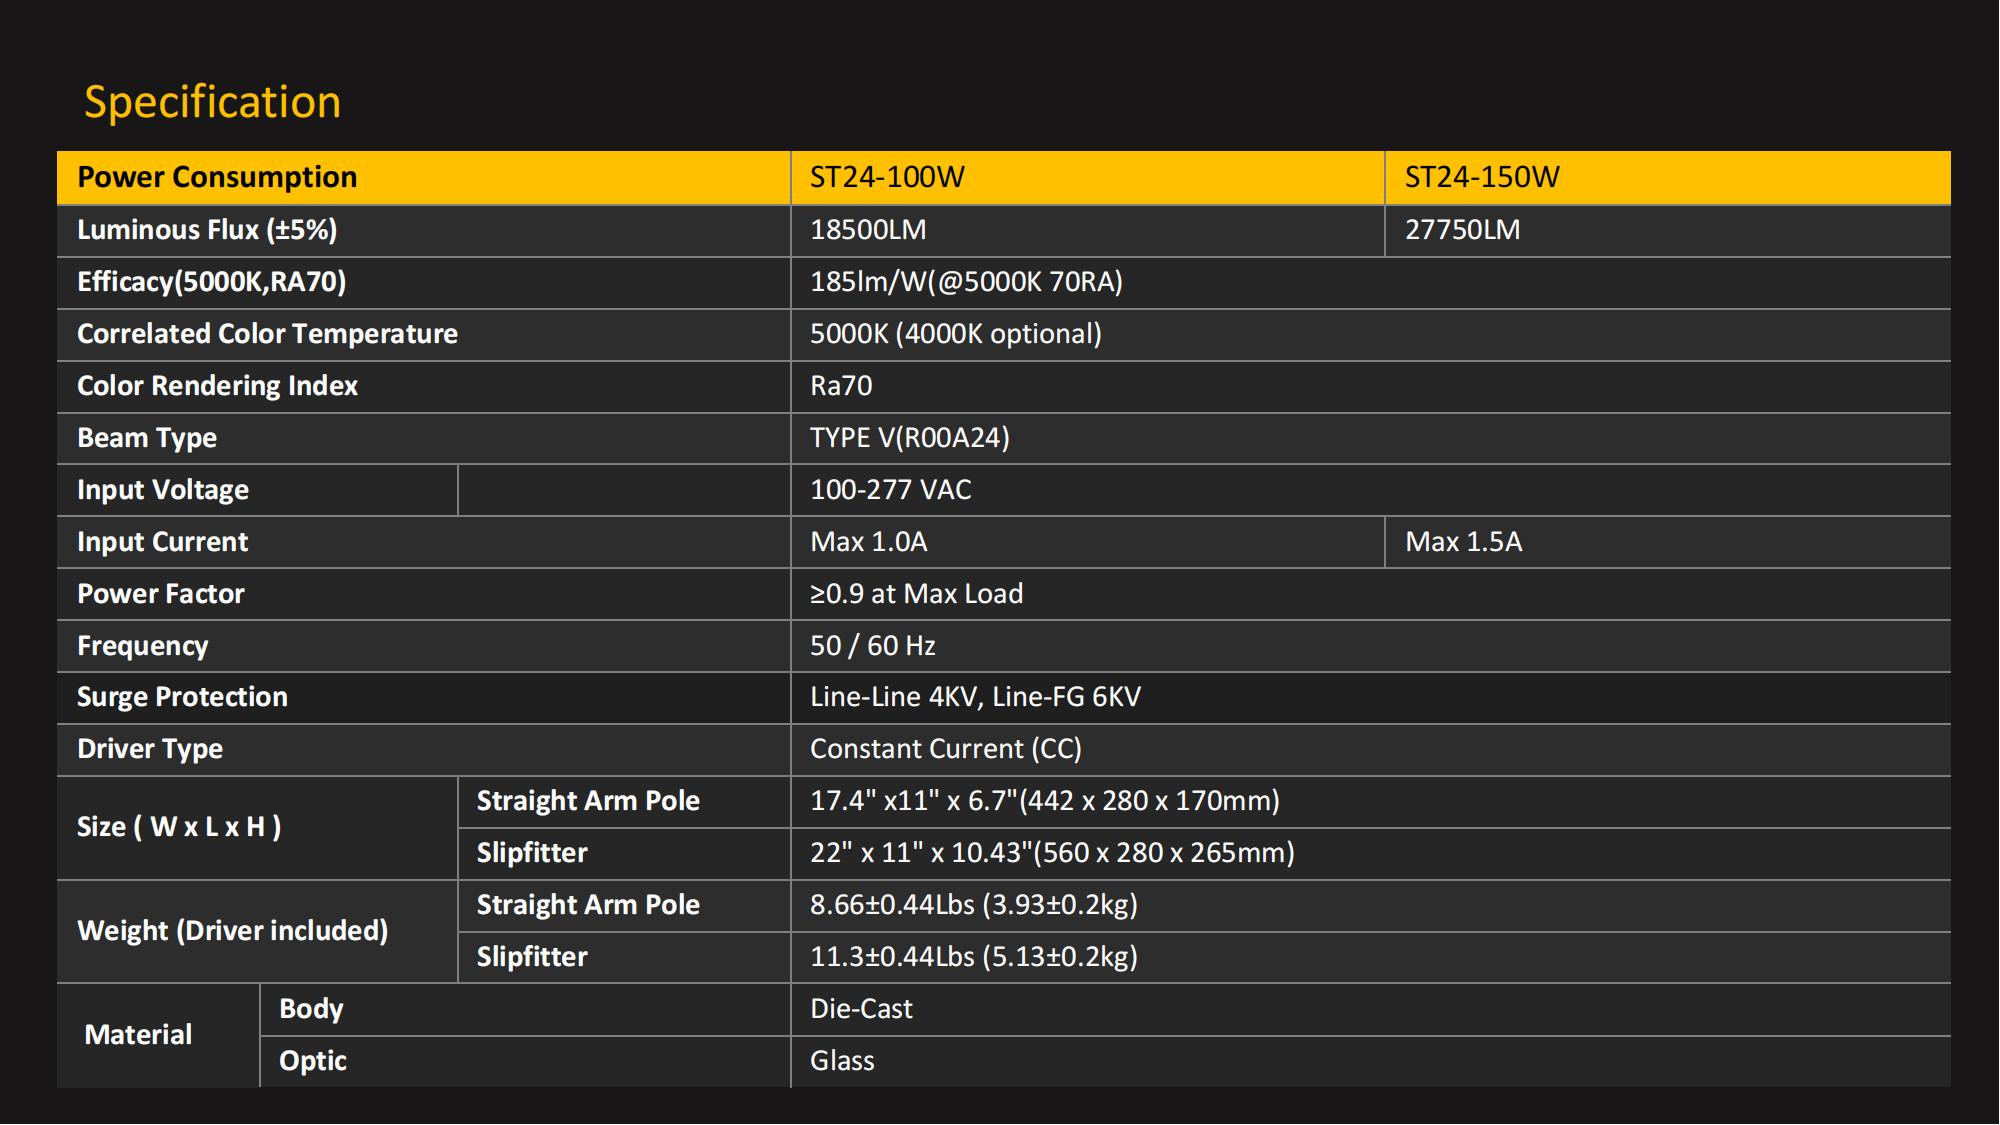The image size is (2000, 1125).
Task: Click the 'Optic' sub-label
Action: pos(313,1061)
